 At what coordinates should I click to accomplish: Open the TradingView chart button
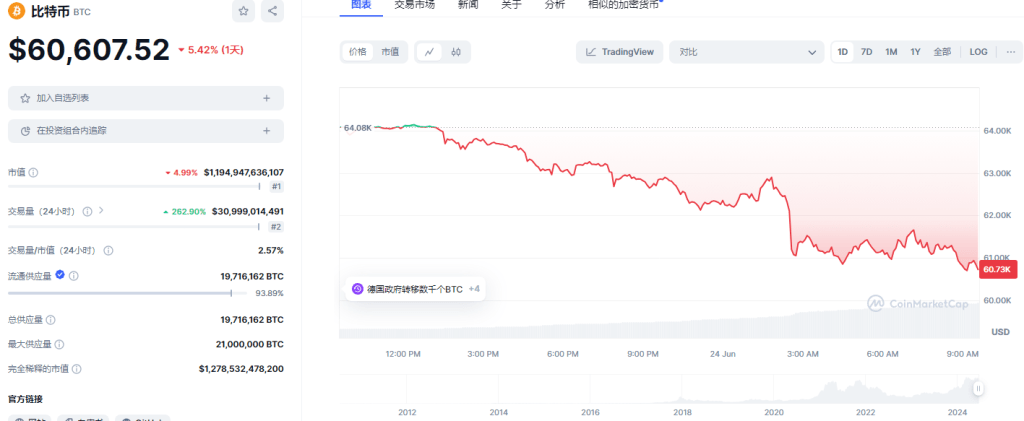(x=619, y=52)
